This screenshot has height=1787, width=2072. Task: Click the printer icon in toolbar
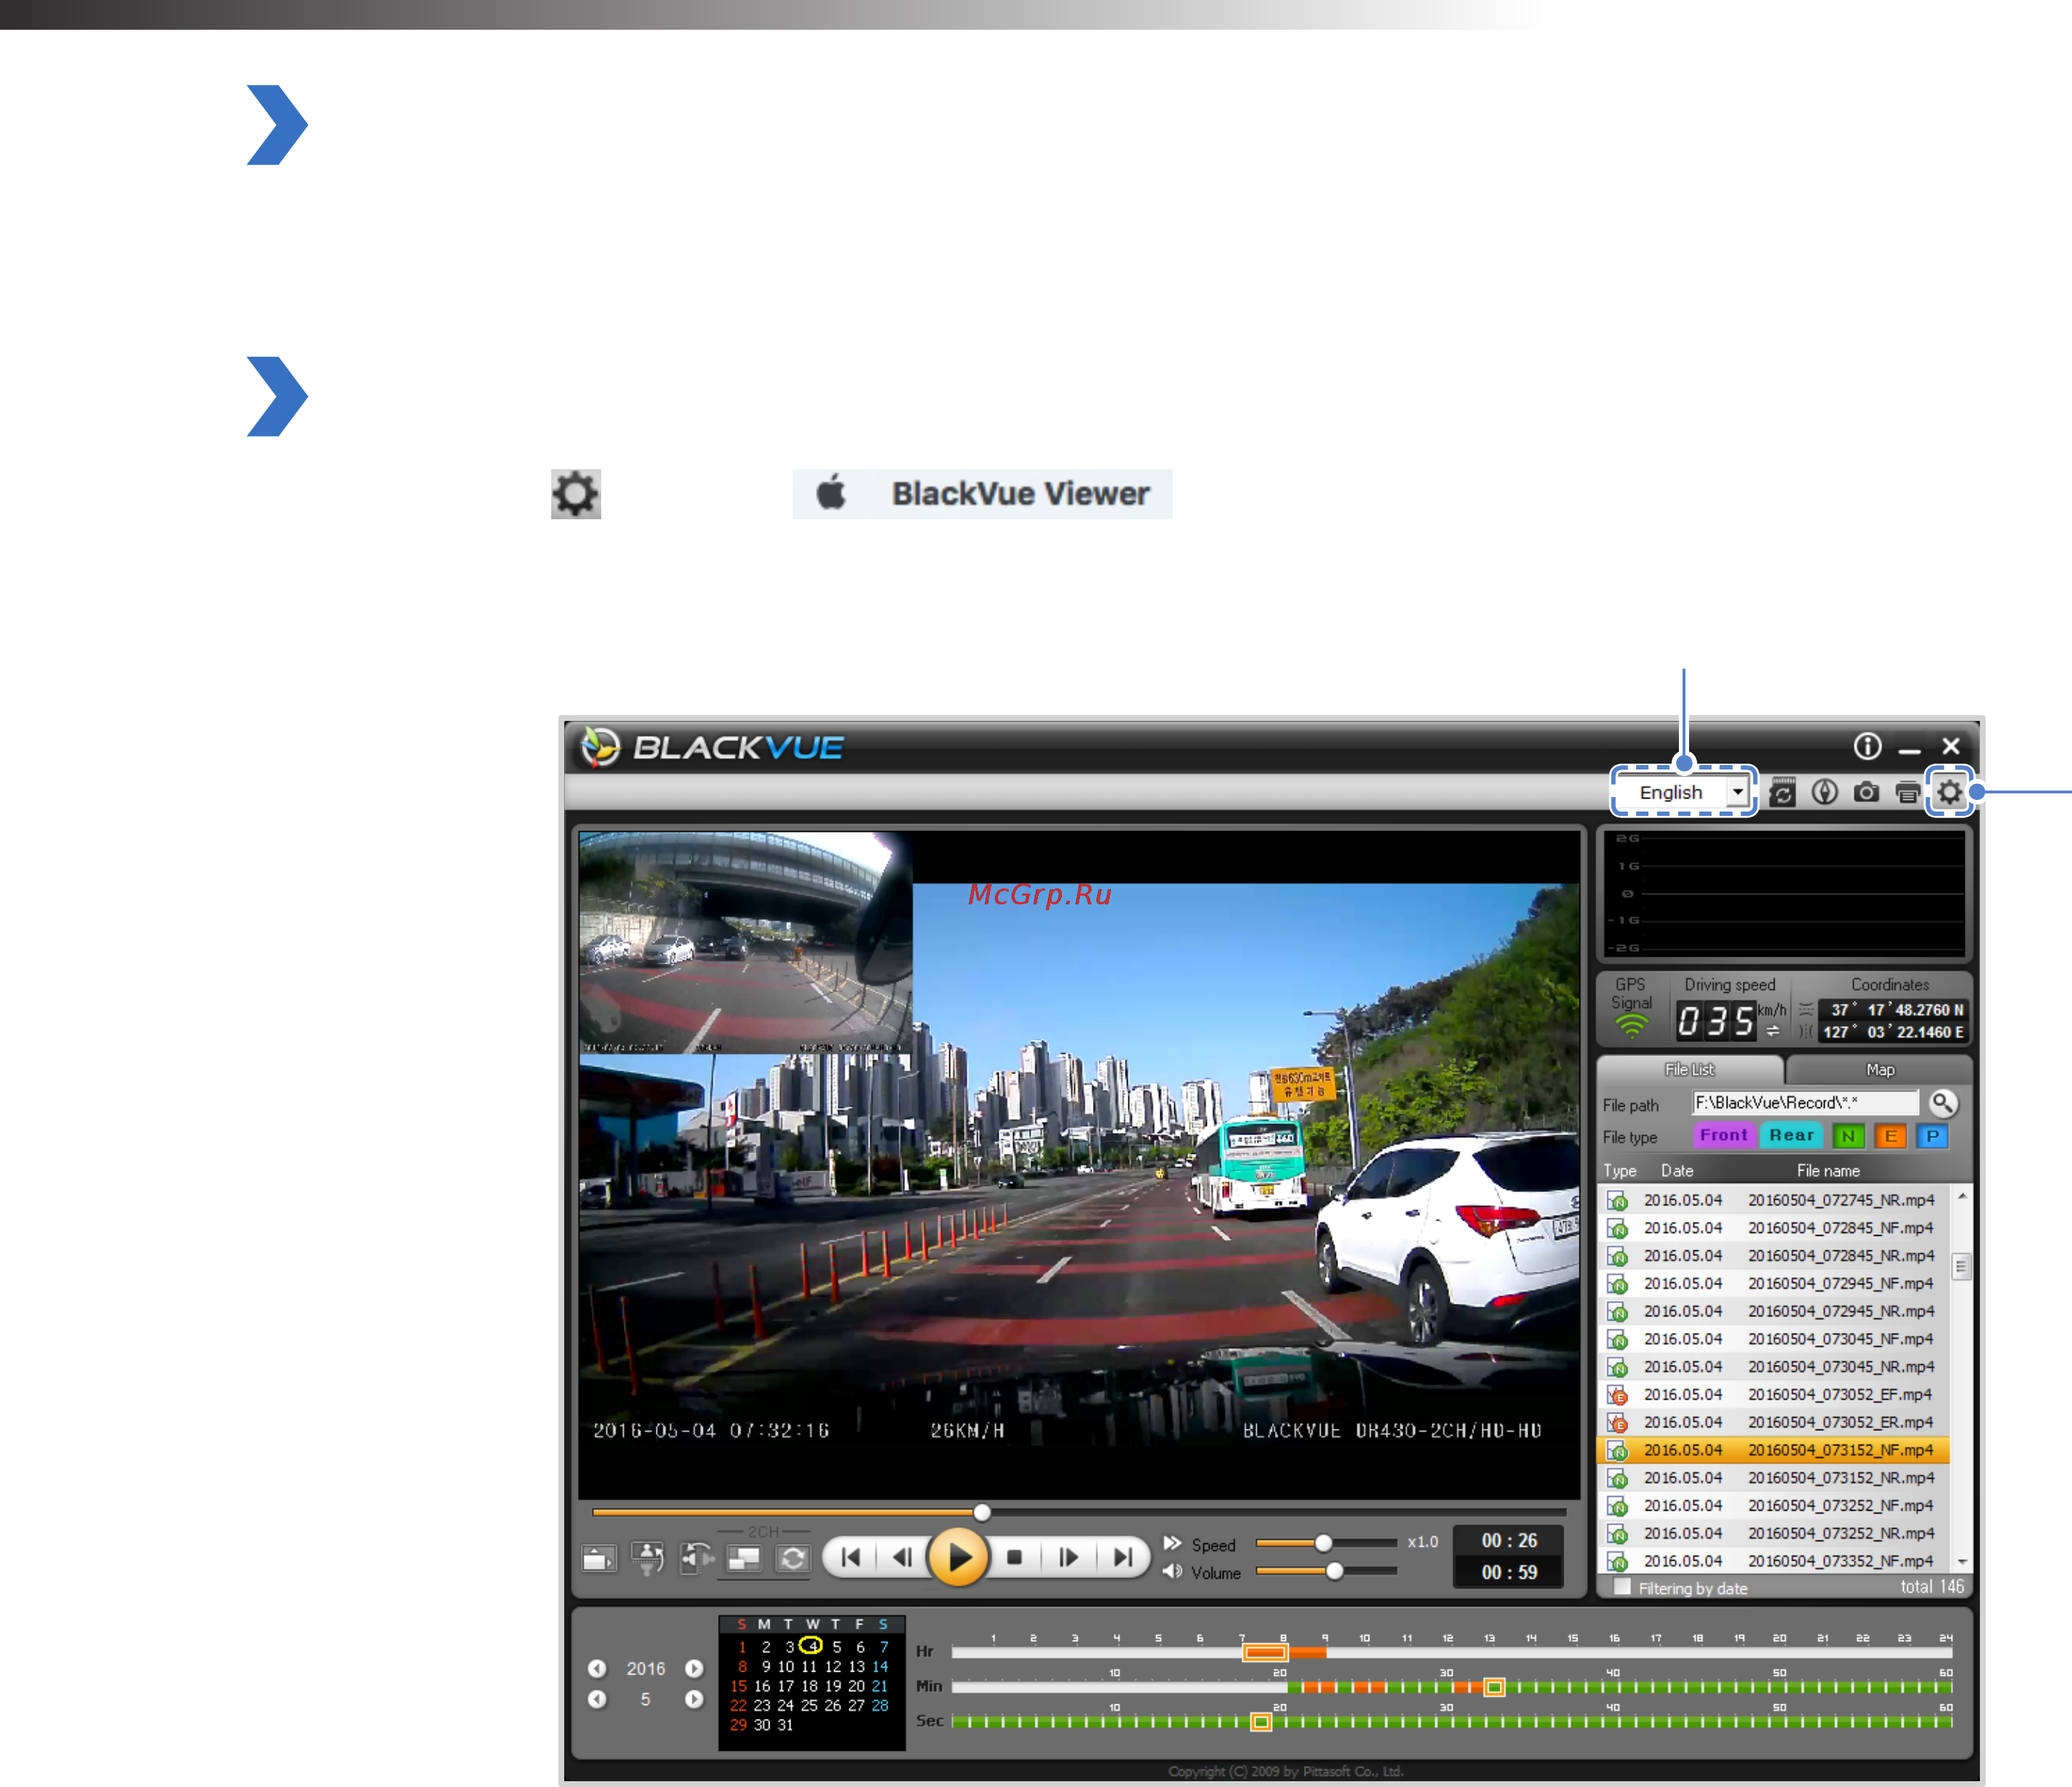click(1907, 793)
